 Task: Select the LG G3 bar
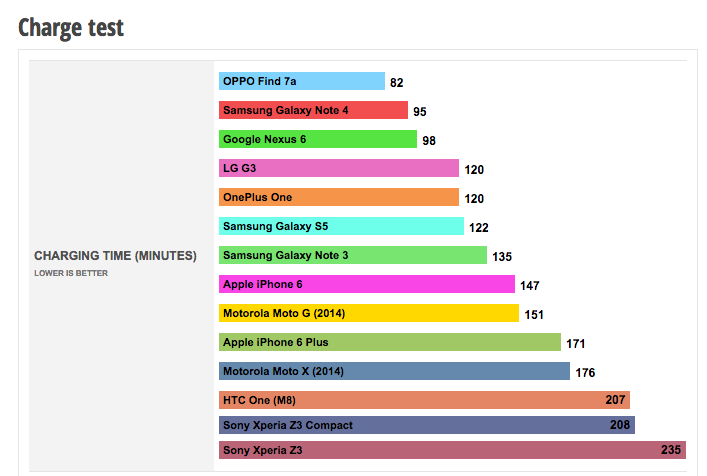coord(338,169)
